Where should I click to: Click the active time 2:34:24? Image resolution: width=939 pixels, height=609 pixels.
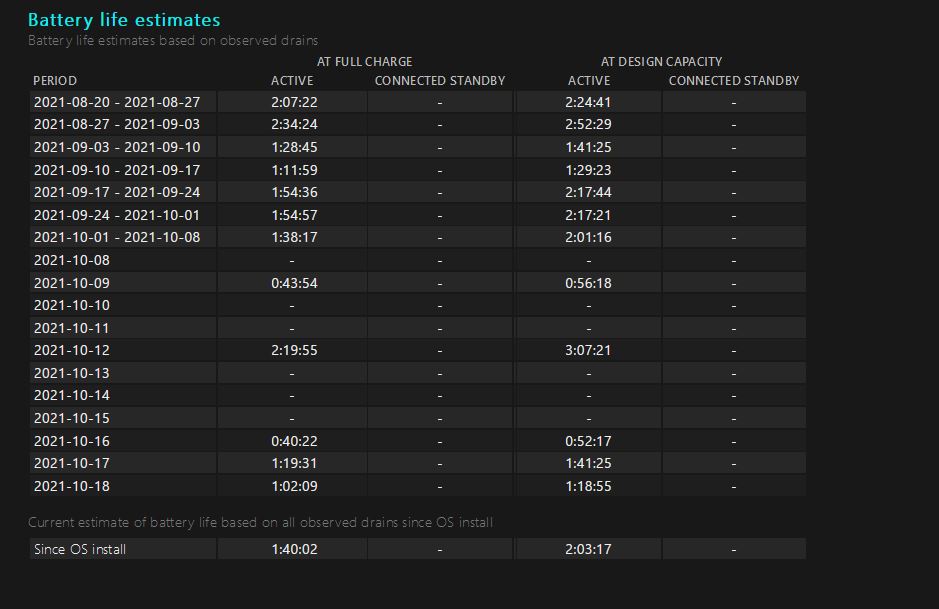point(294,124)
